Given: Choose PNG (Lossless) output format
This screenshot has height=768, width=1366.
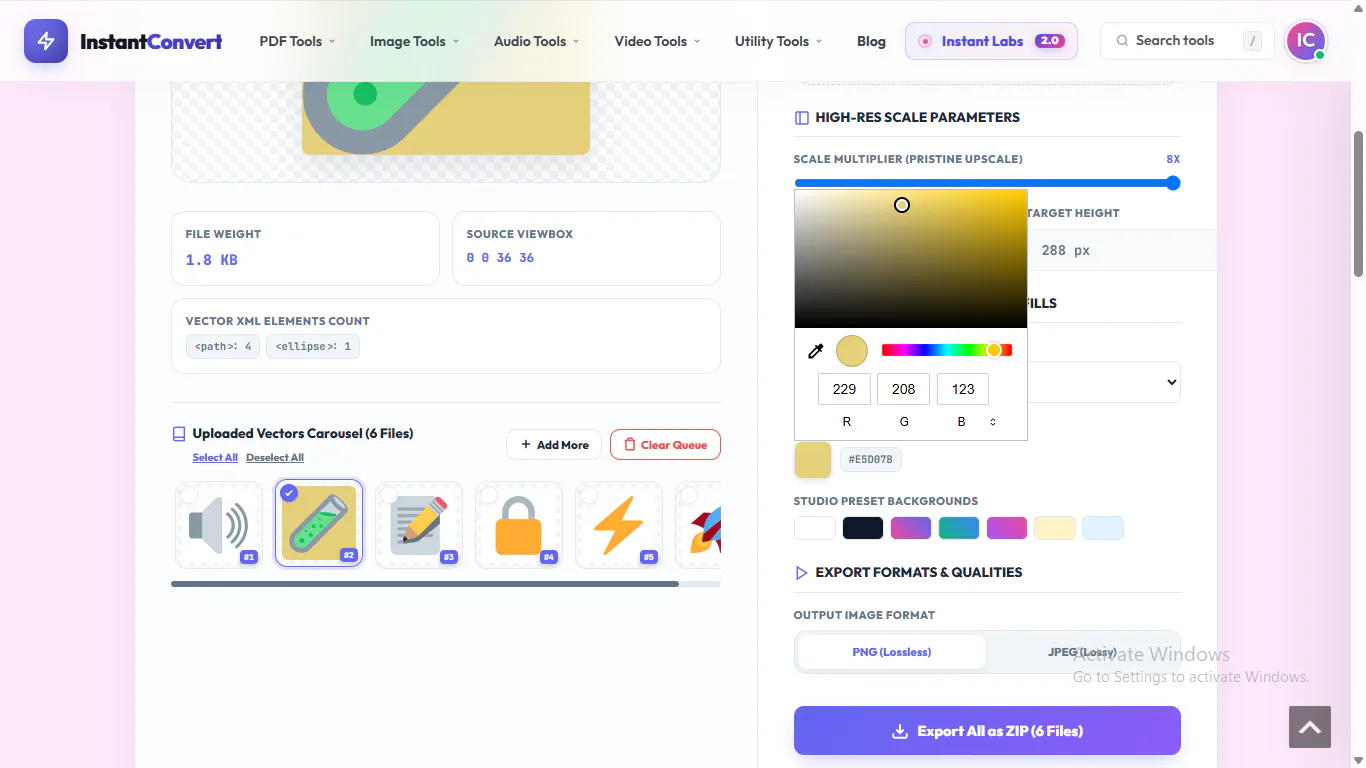Looking at the screenshot, I should (x=891, y=652).
